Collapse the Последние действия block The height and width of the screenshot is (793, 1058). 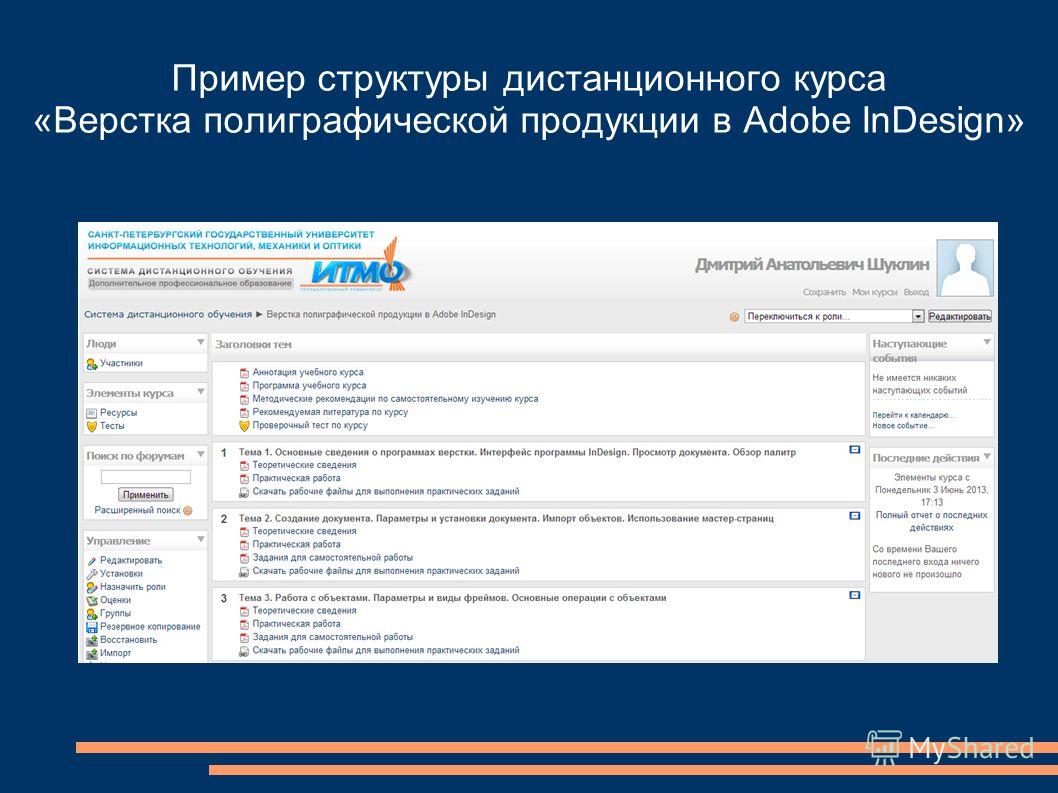987,456
